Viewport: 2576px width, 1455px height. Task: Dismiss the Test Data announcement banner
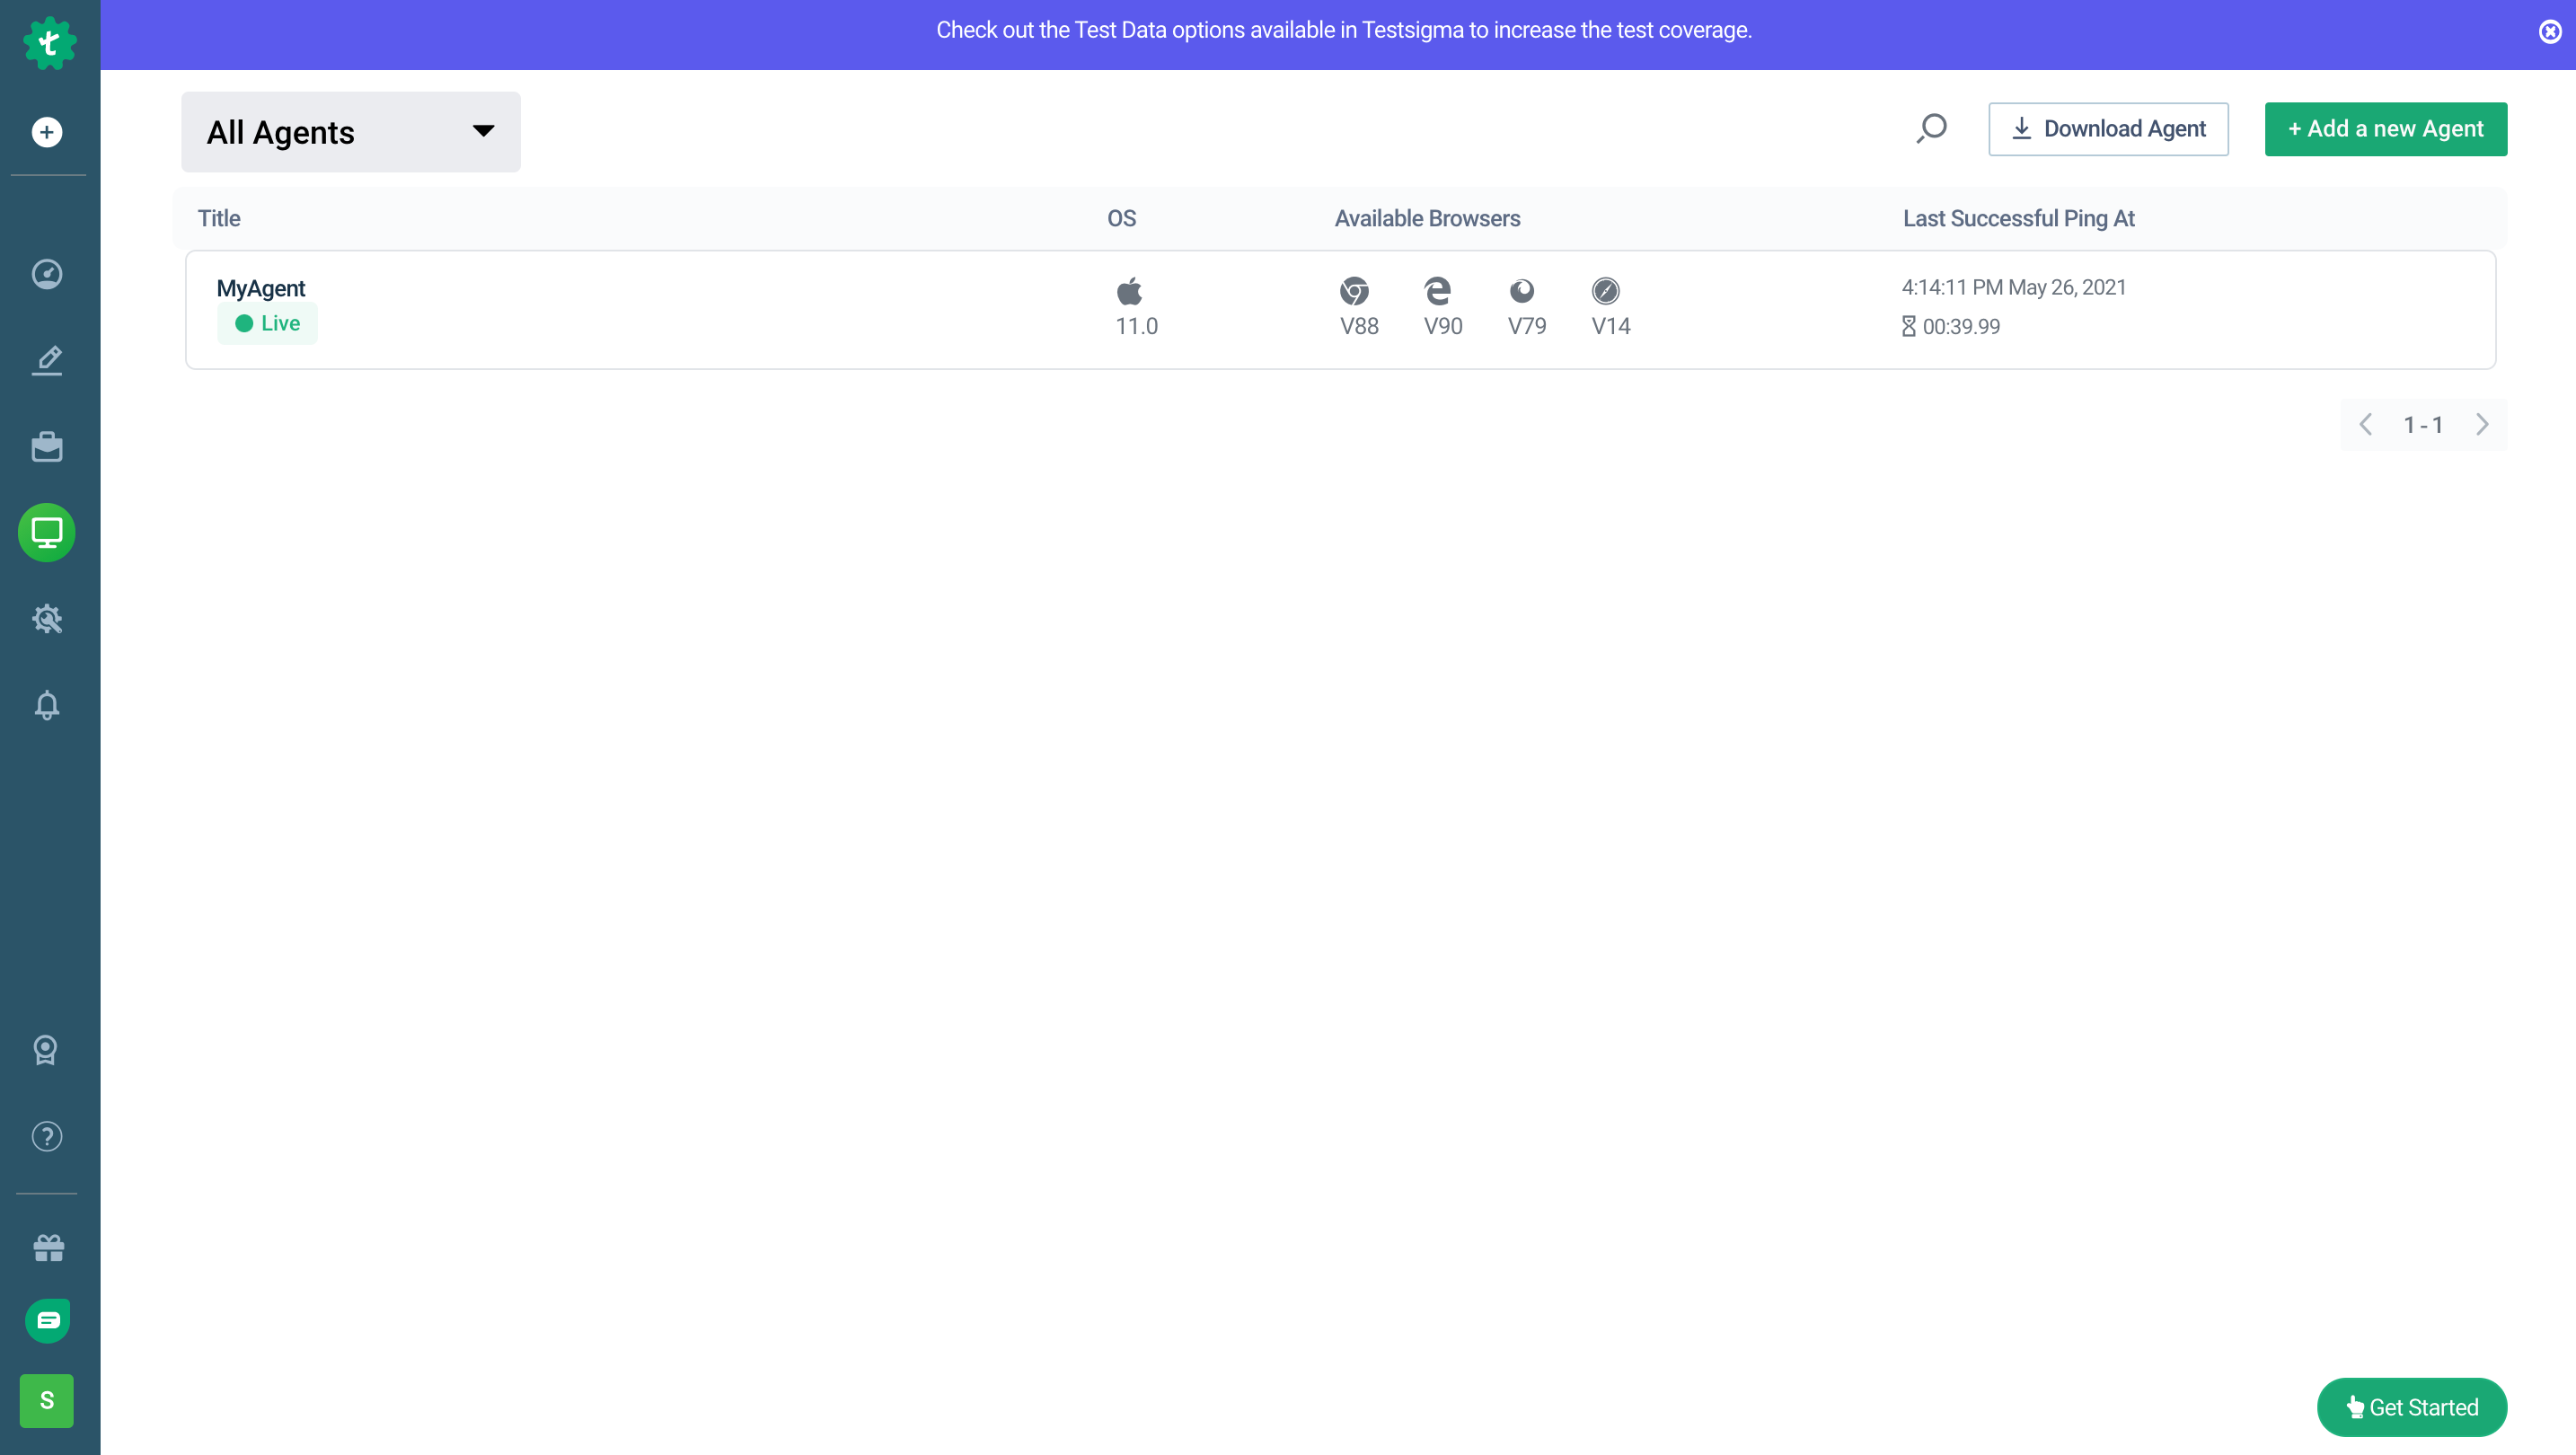(x=2550, y=32)
